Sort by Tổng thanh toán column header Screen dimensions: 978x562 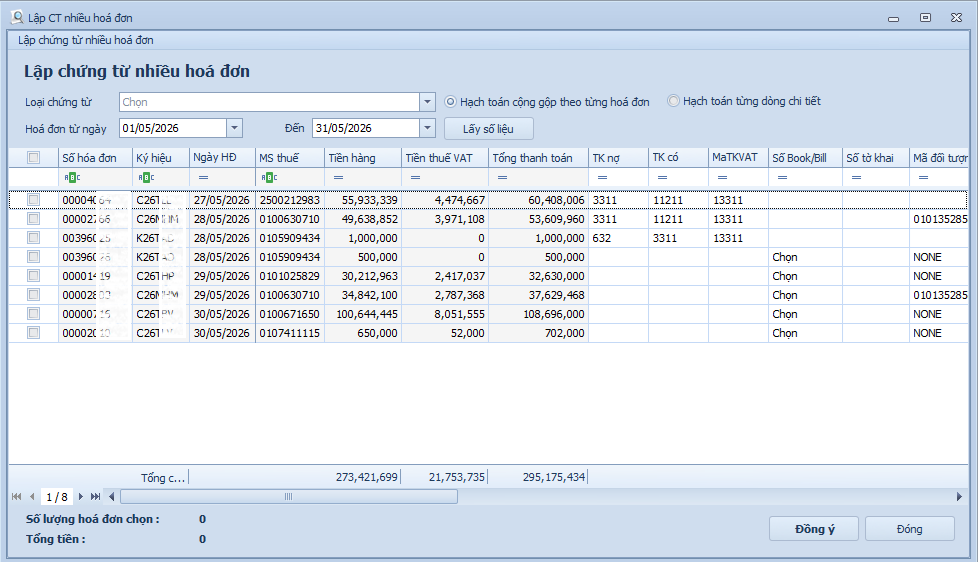point(538,158)
